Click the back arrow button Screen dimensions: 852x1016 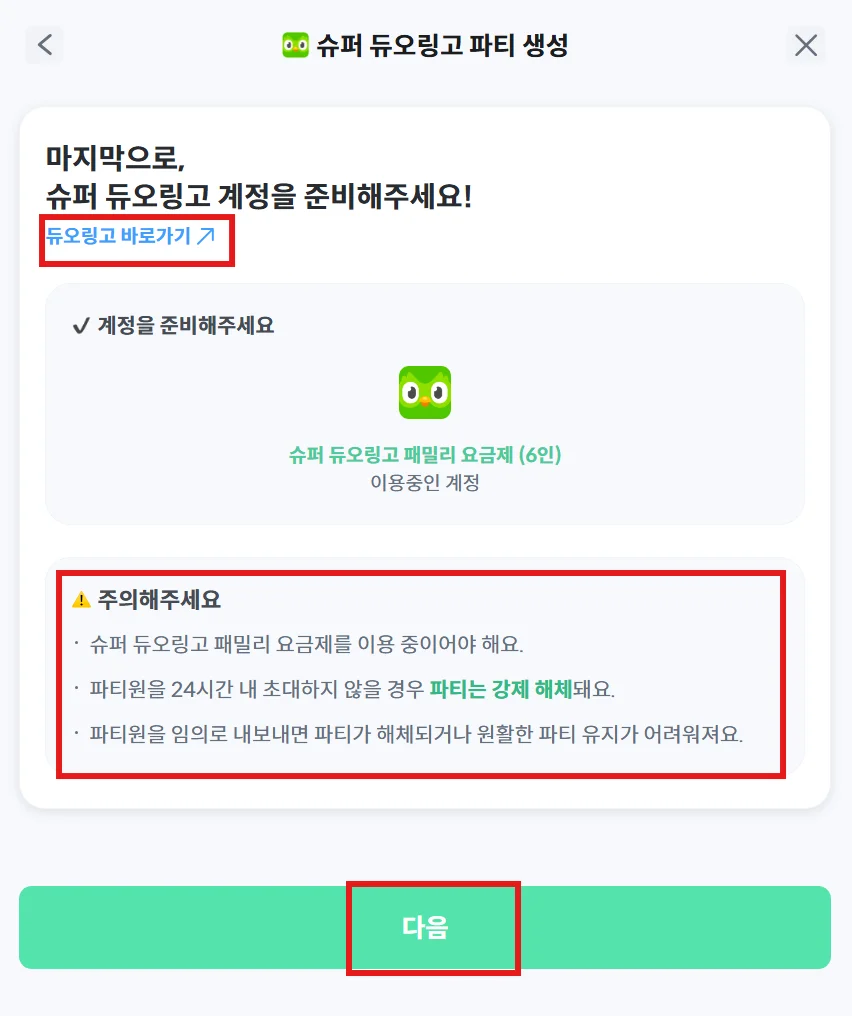pos(44,45)
